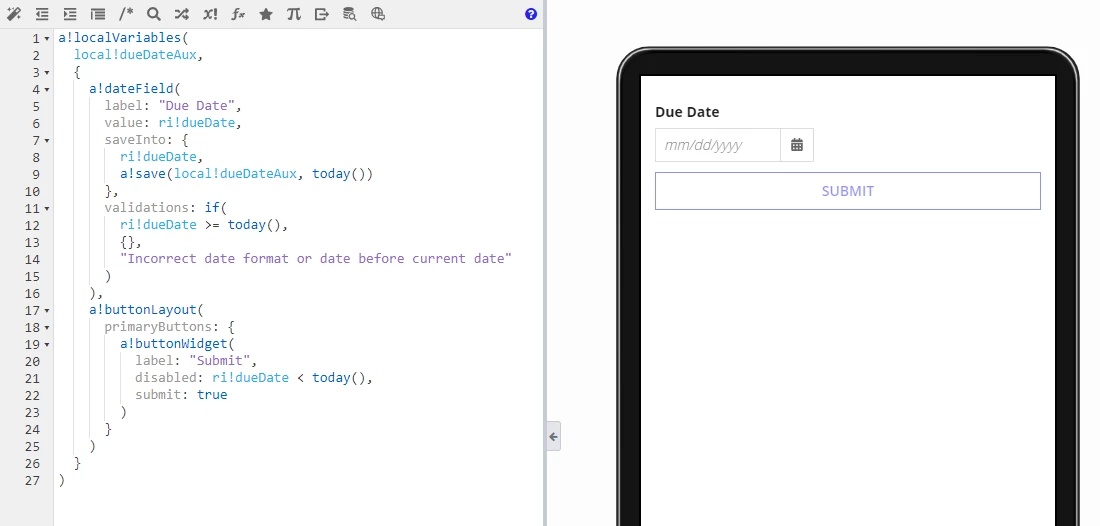
Task: Click a!localVariables on line 1
Action: [119, 38]
